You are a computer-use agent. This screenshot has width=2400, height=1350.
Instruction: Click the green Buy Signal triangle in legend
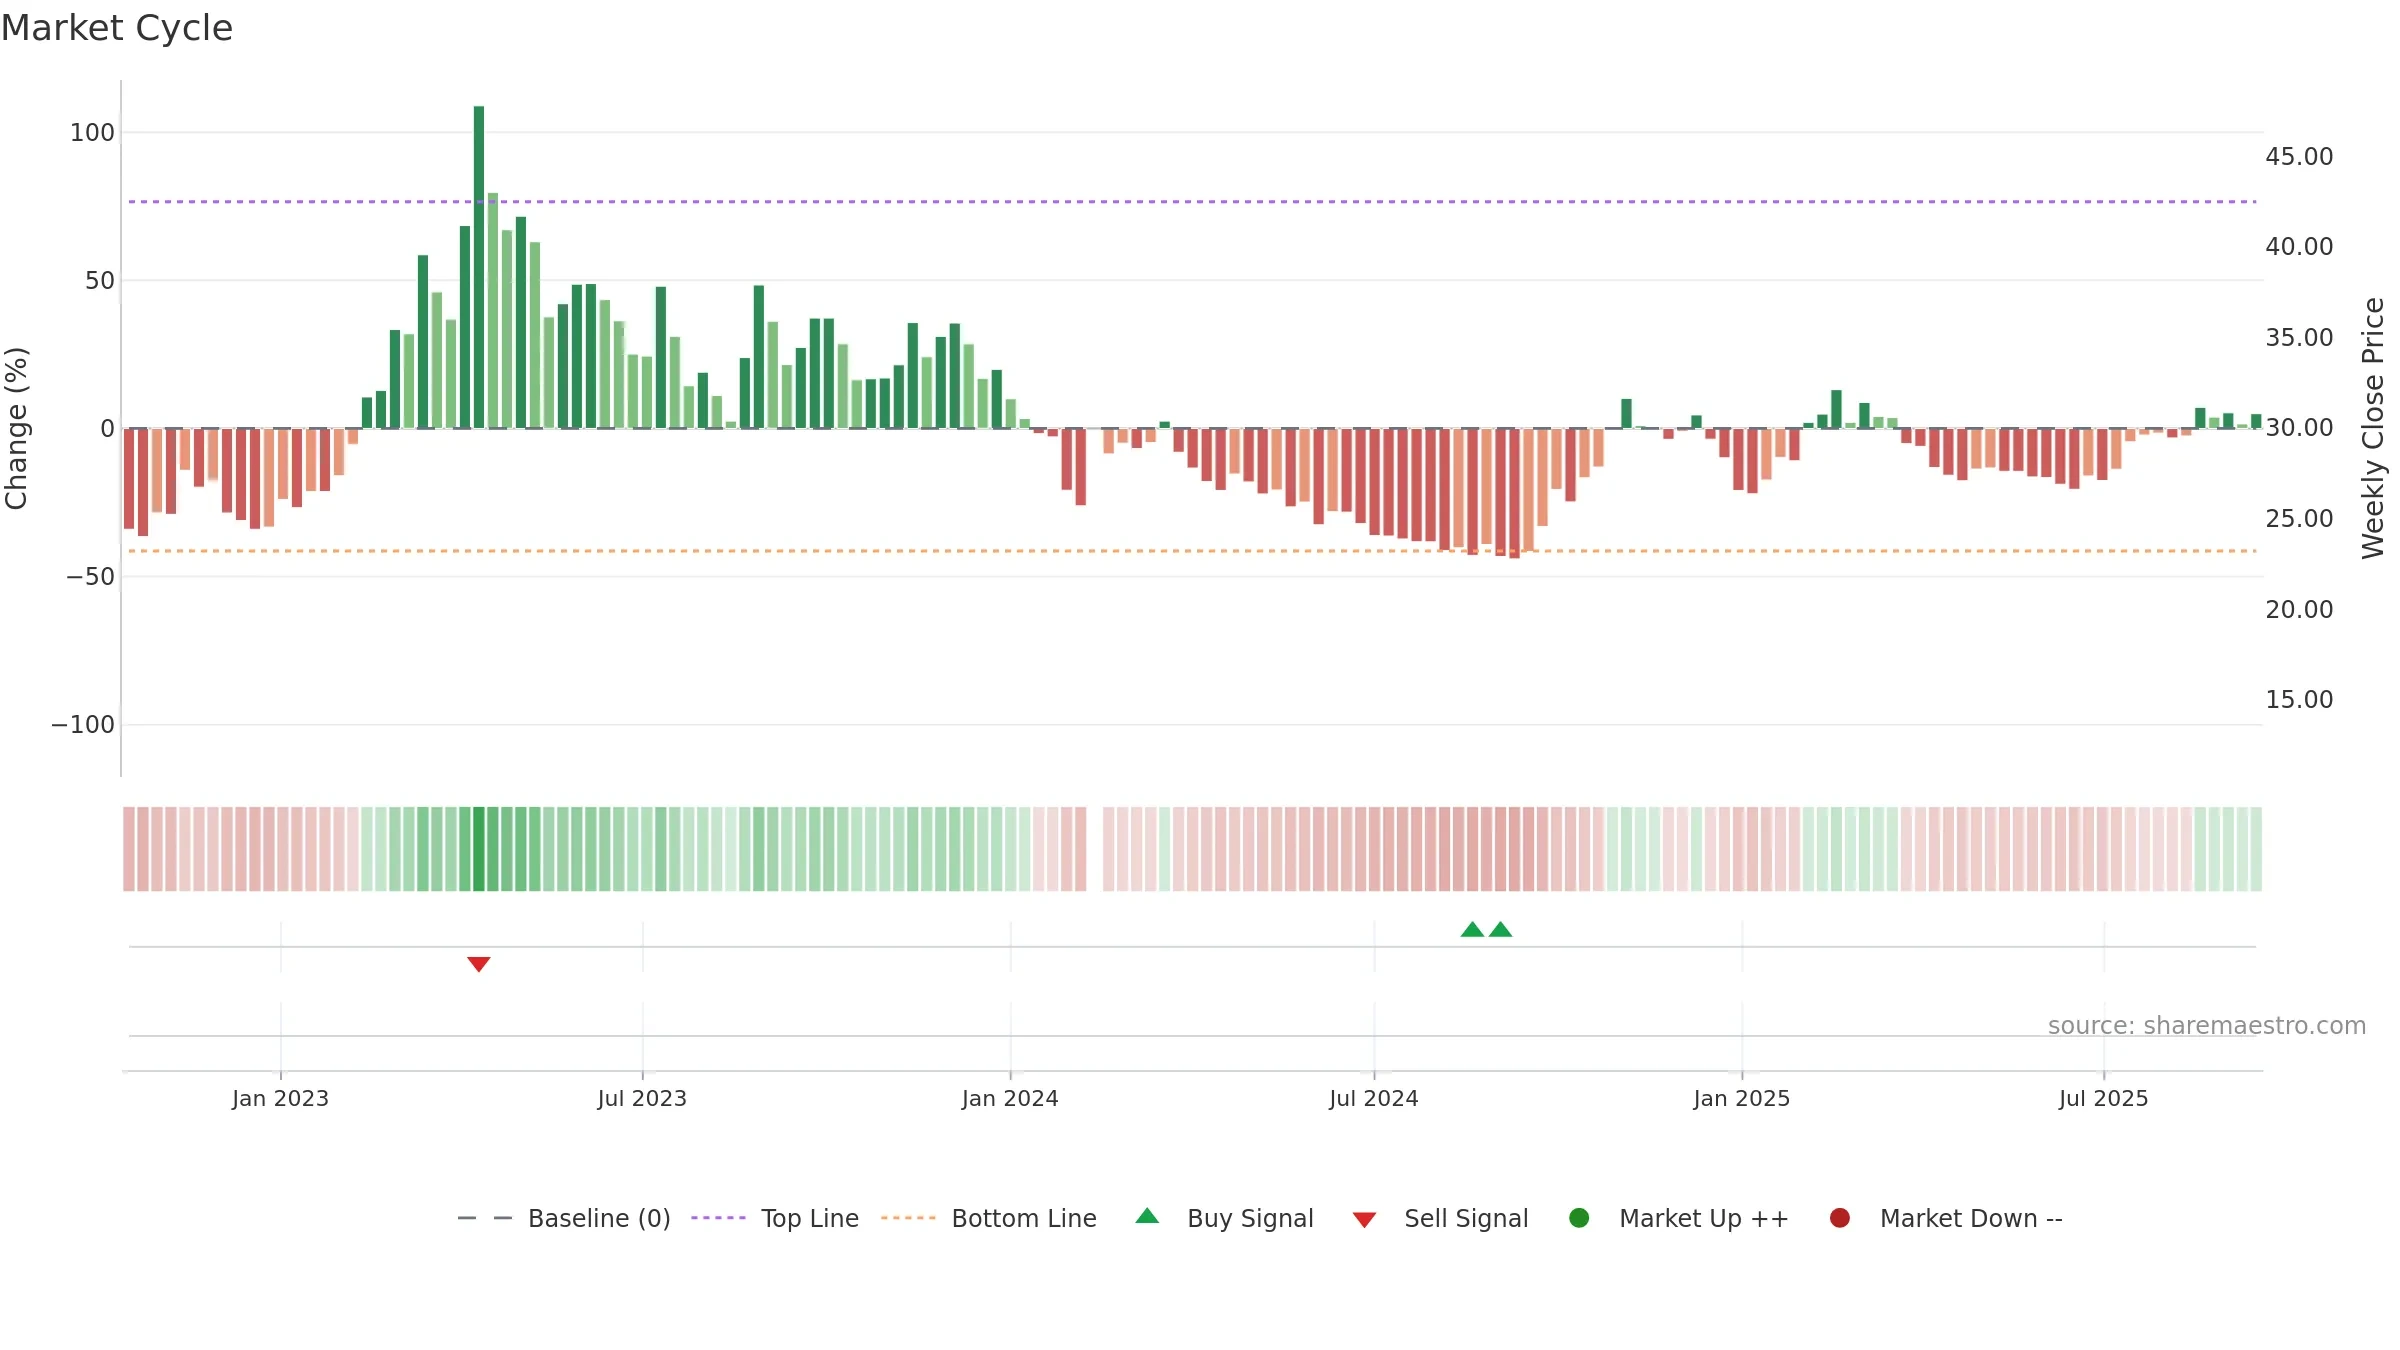coord(1147,1216)
